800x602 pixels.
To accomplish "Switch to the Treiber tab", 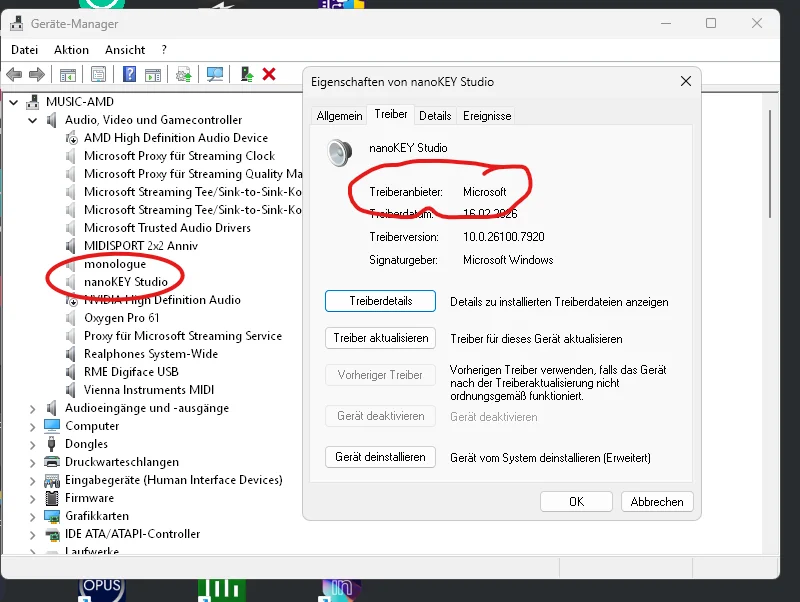I will click(x=391, y=114).
